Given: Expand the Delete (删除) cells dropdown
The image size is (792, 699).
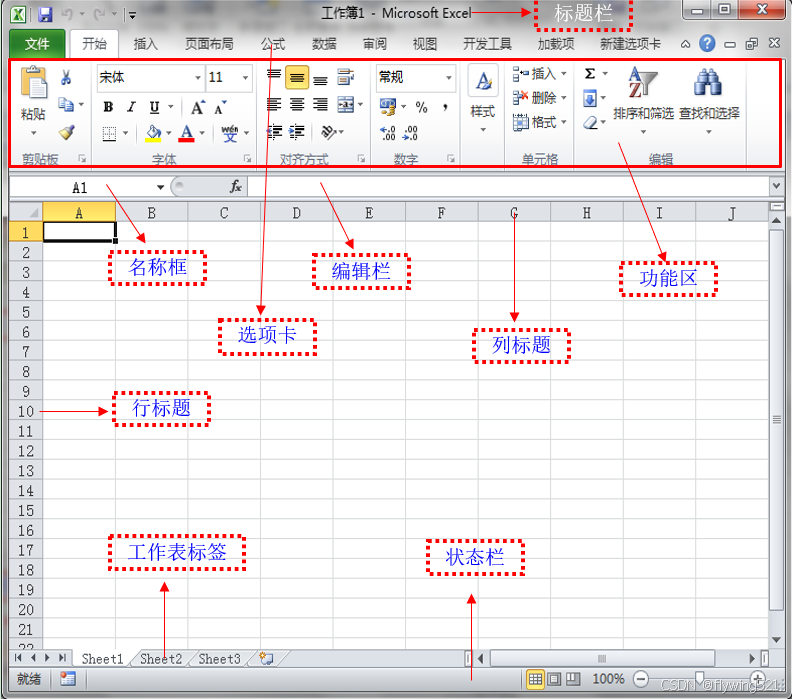Looking at the screenshot, I should (x=564, y=98).
